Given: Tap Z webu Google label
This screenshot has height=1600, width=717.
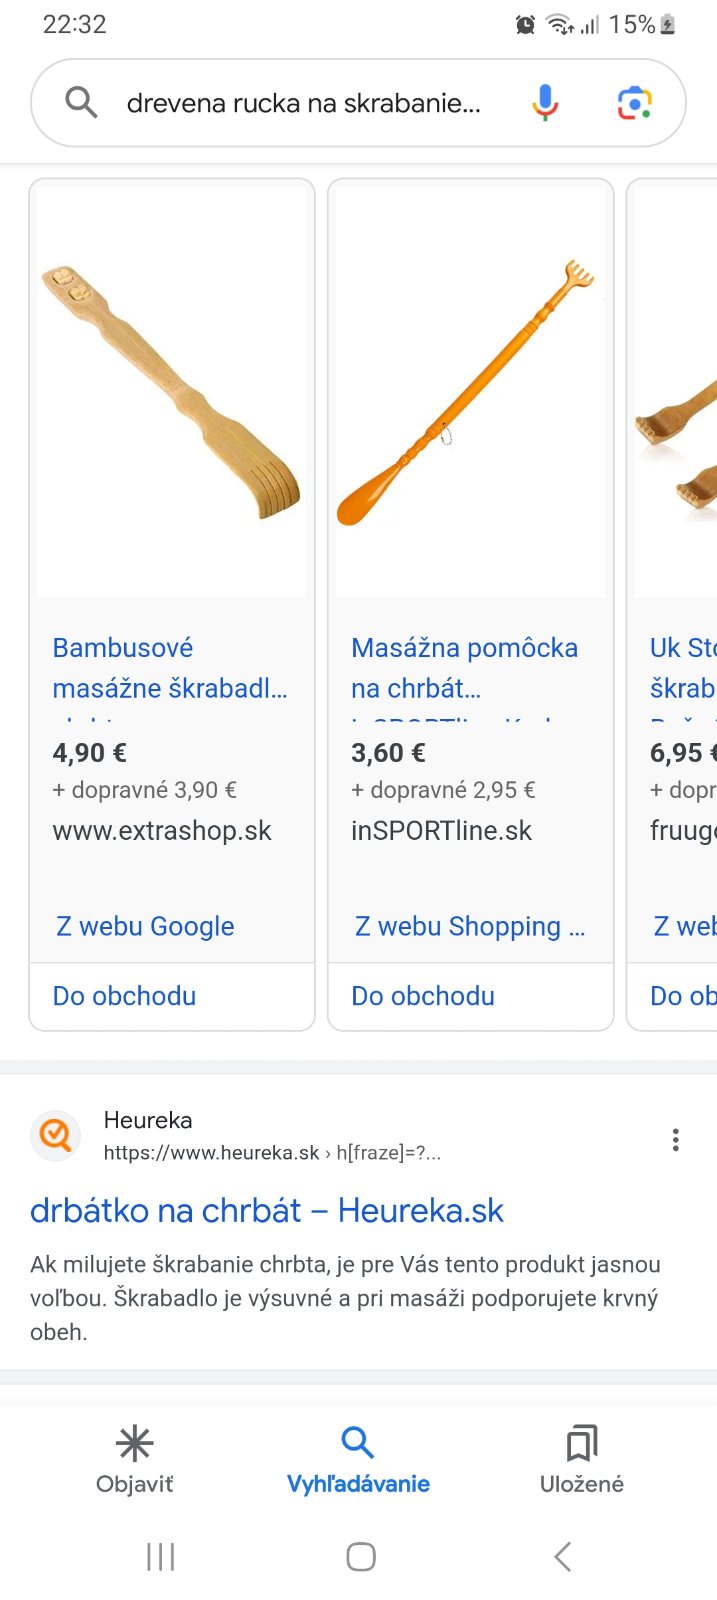Looking at the screenshot, I should pos(145,926).
